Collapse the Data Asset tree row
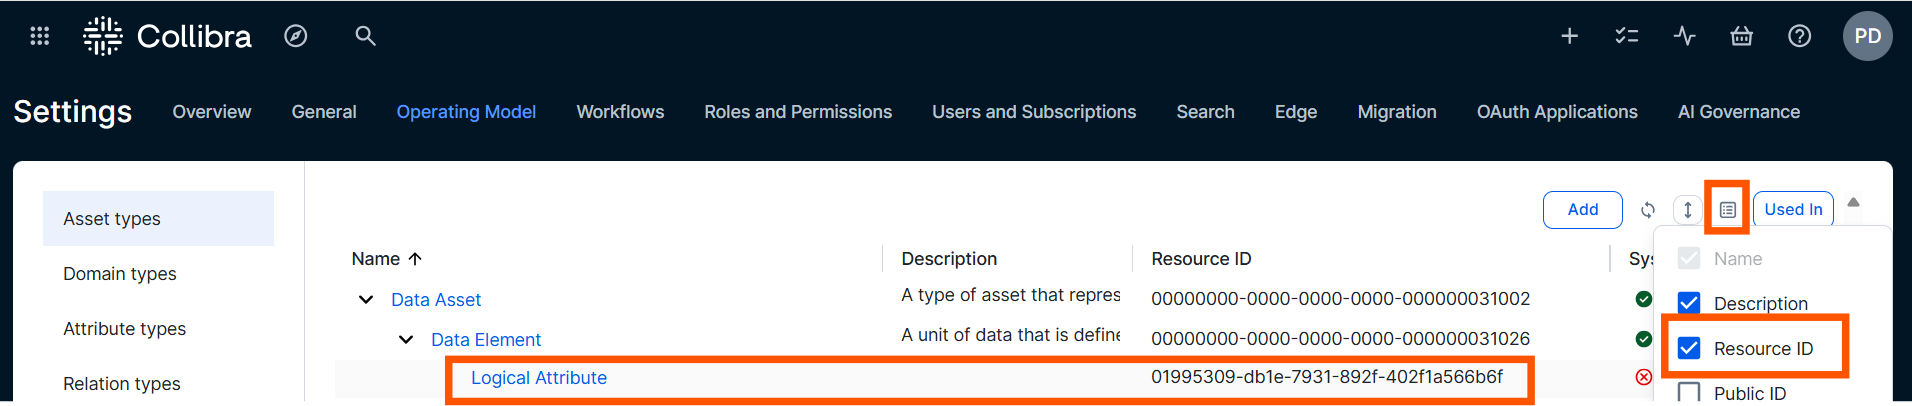1912x406 pixels. tap(366, 300)
